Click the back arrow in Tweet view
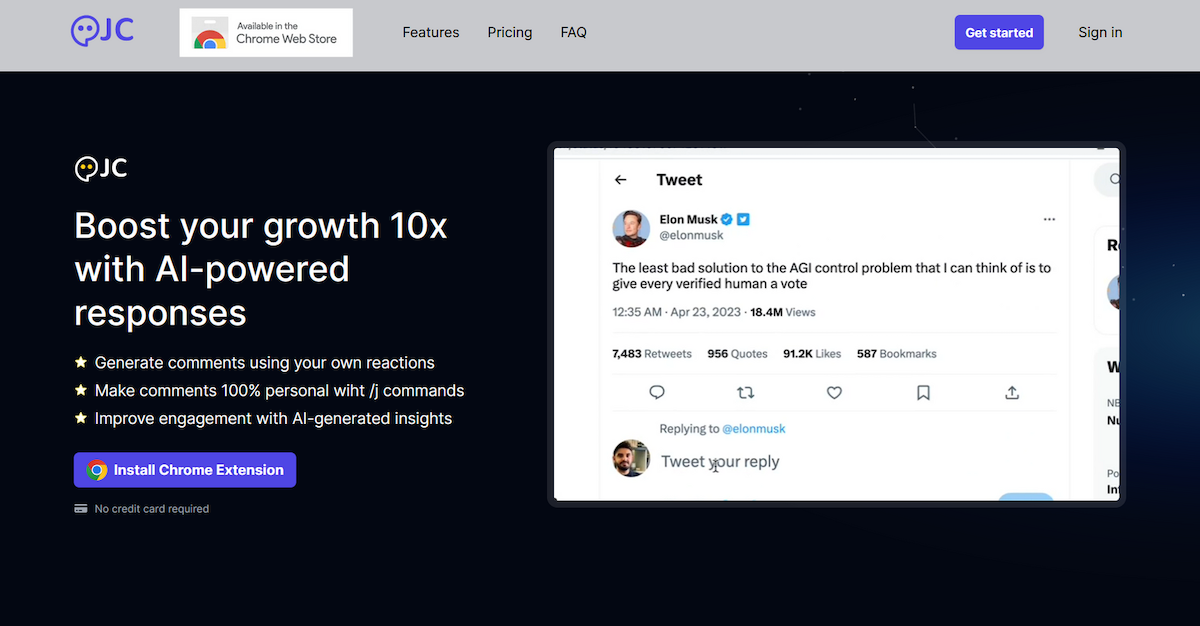1200x626 pixels. pos(620,180)
